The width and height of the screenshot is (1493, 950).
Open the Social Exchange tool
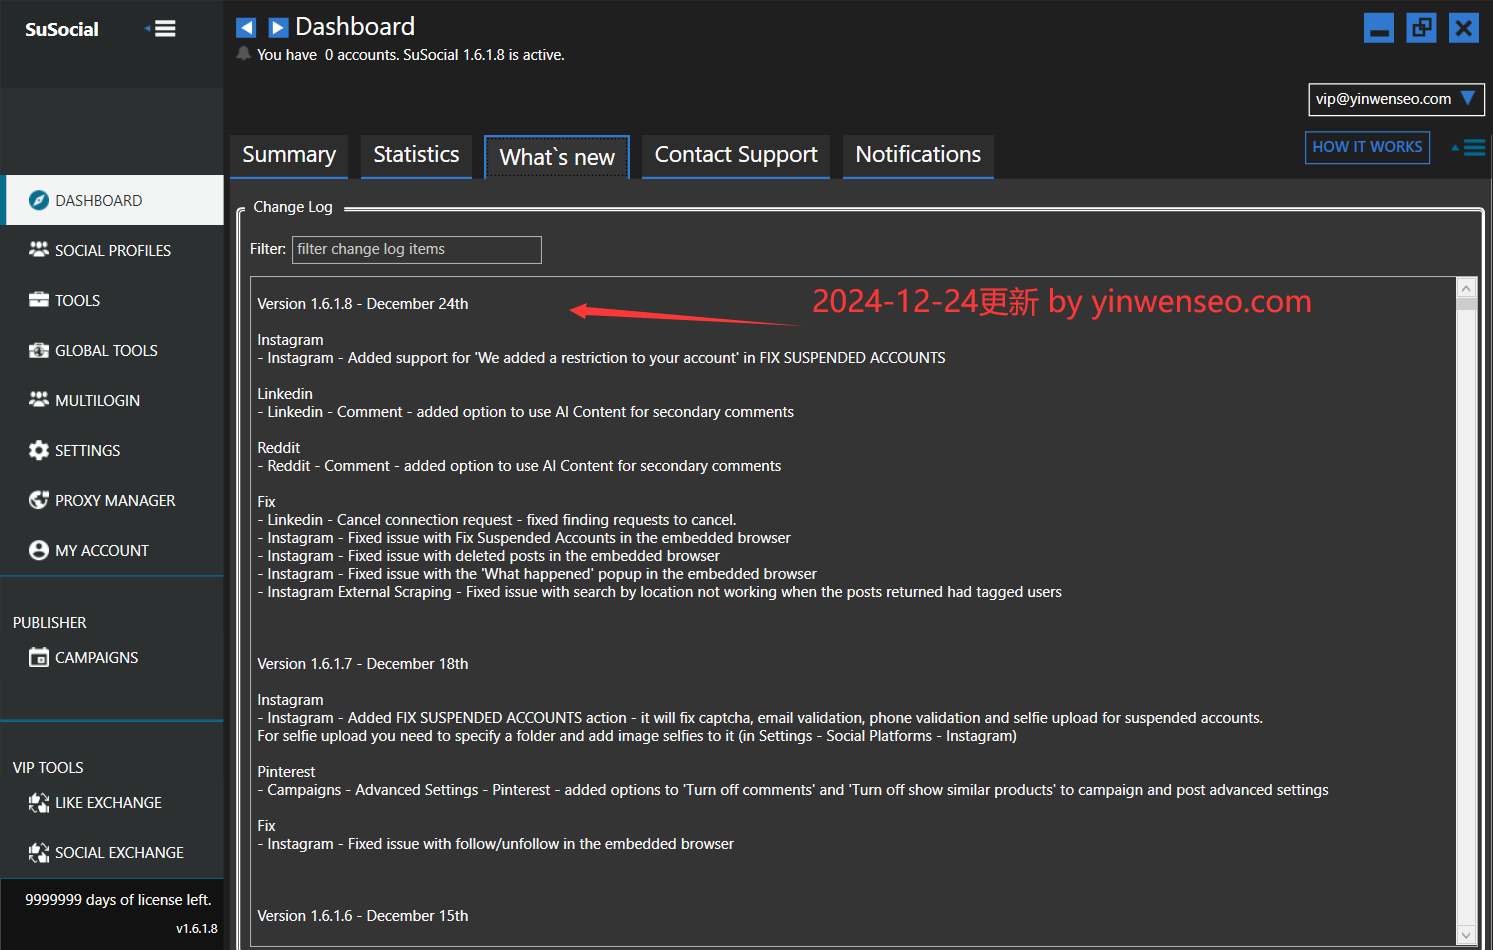[x=112, y=852]
